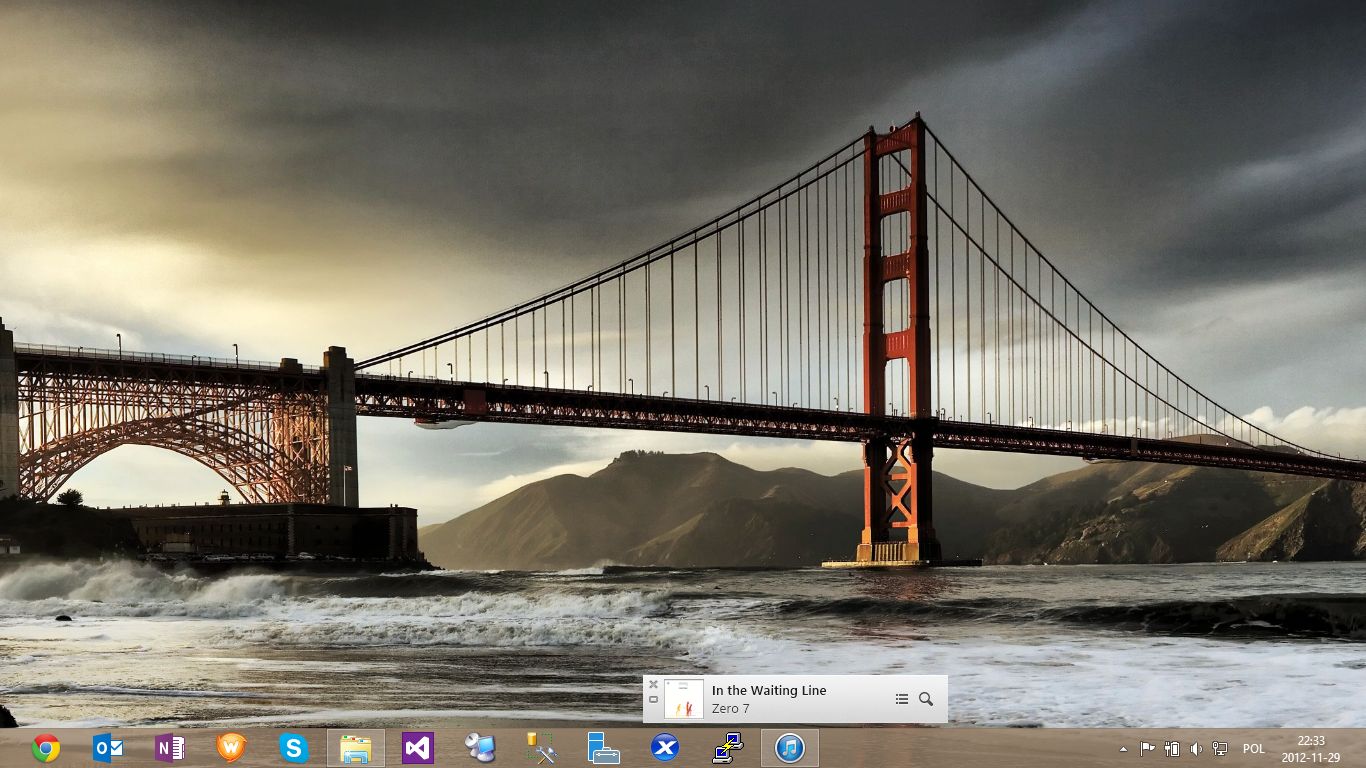Open network status tray icon
Viewport: 1366px width, 768px height.
[1220, 748]
